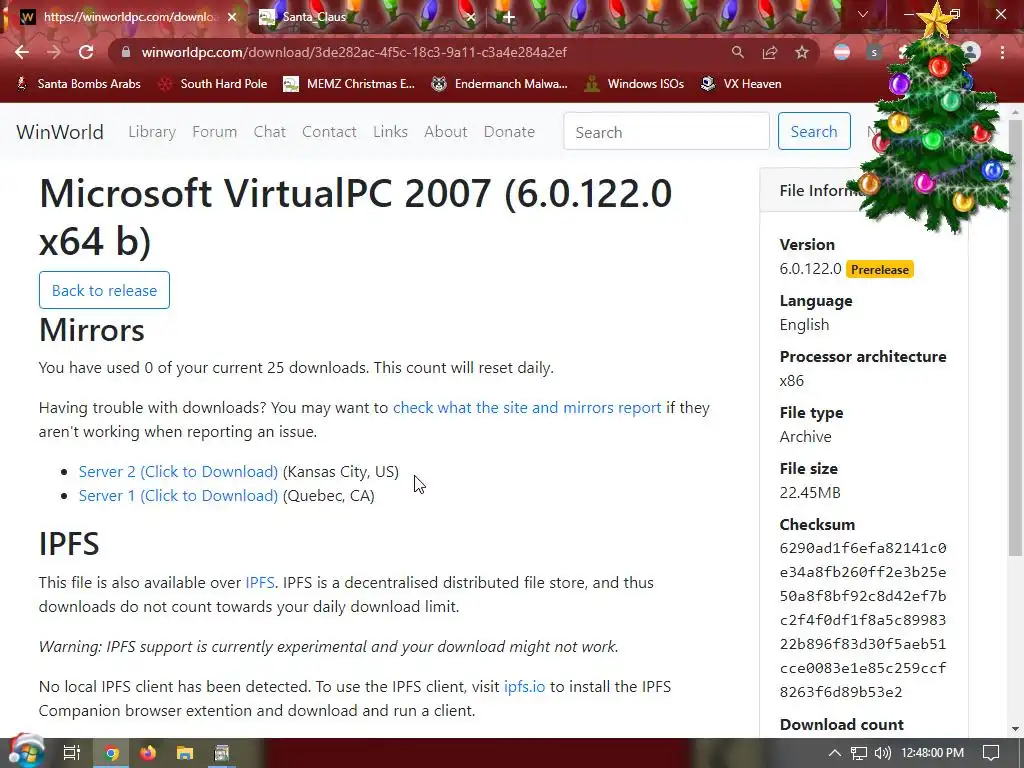The image size is (1024, 768).
Task: Open the Library nav item
Action: click(152, 132)
